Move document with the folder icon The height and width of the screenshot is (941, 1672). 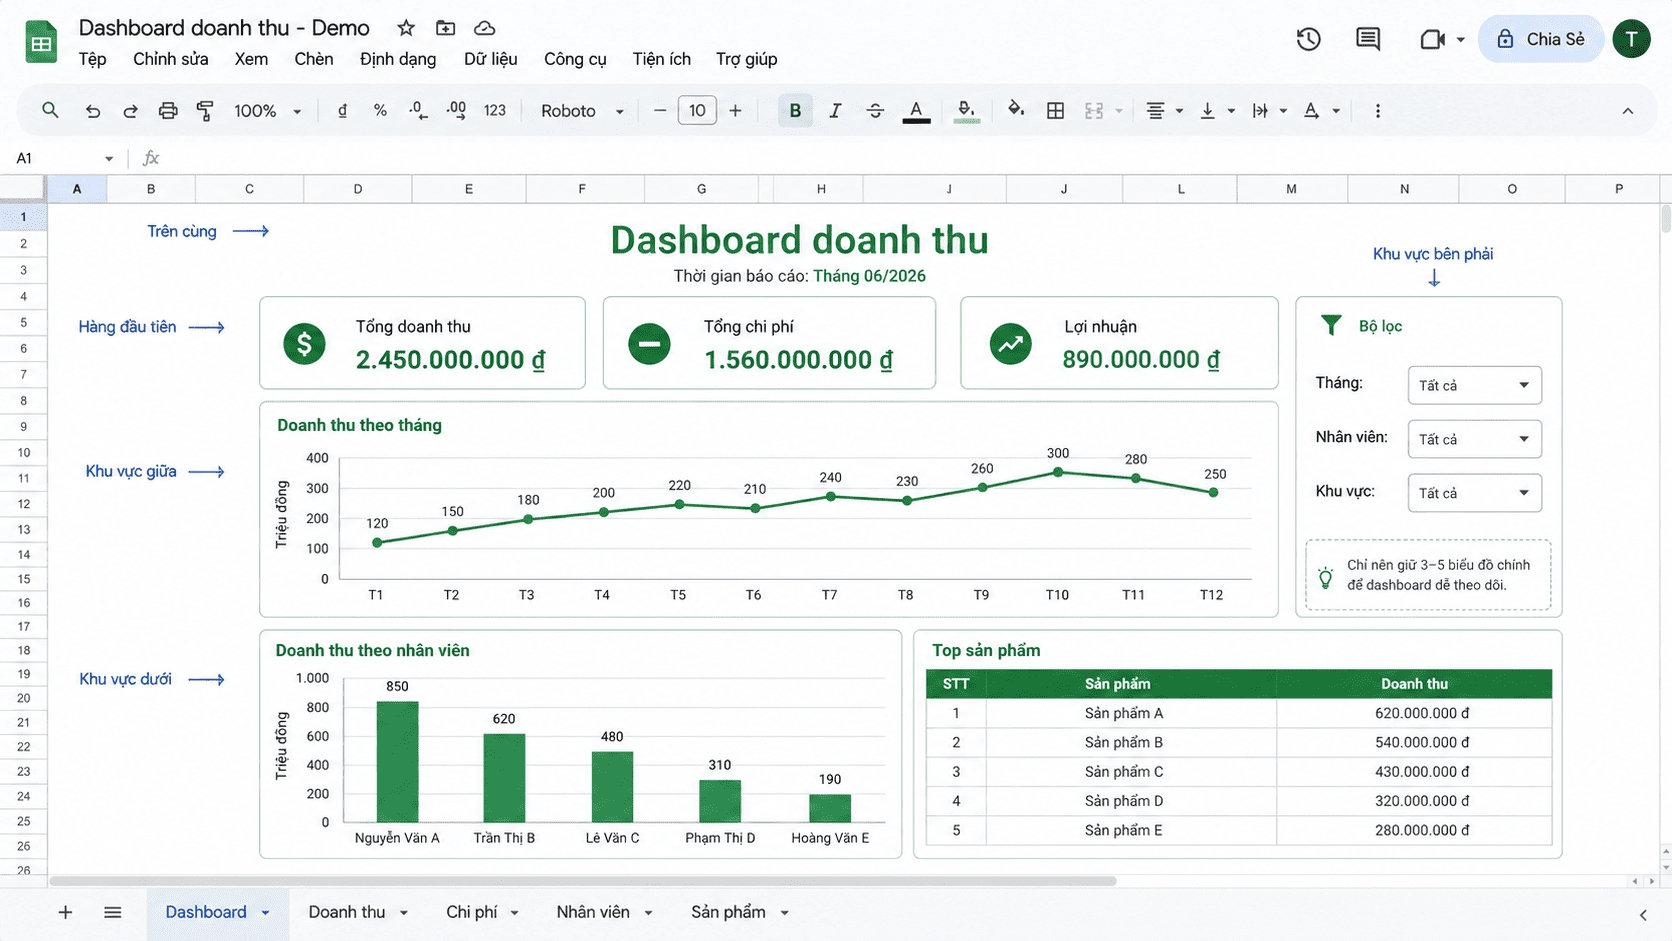tap(445, 28)
